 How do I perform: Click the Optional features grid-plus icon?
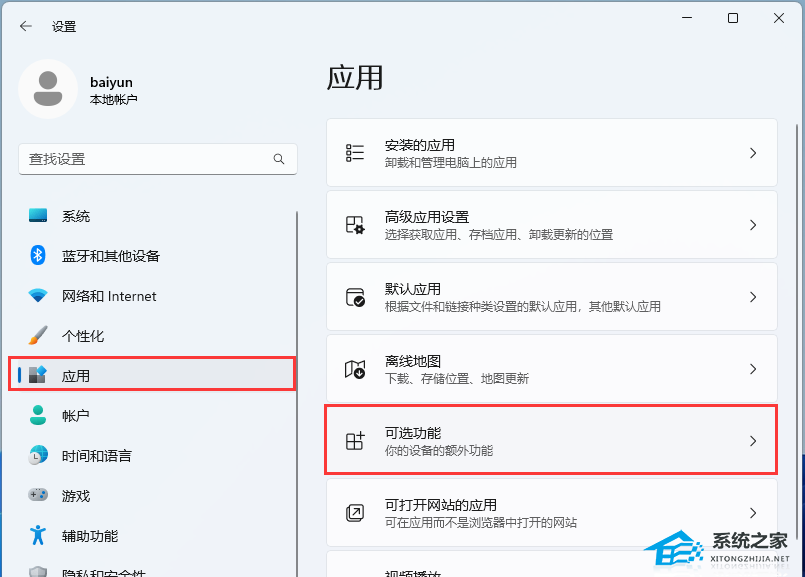point(355,441)
